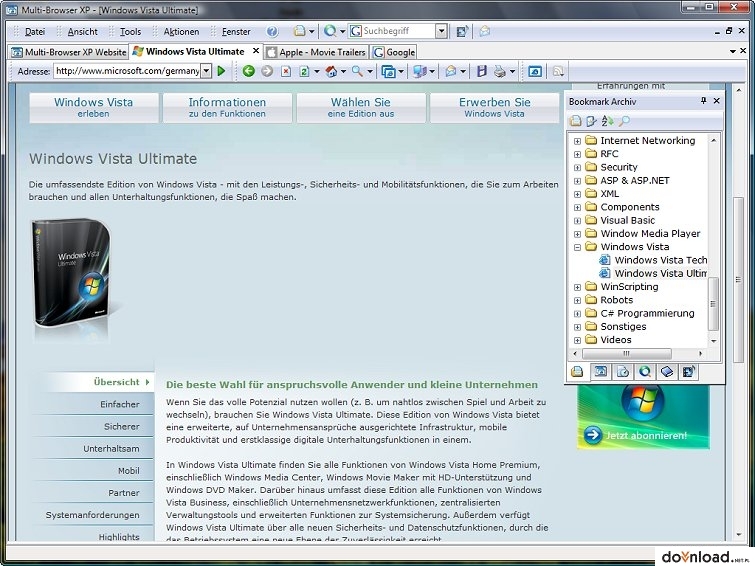Switch to the Multi-Browser XP Website tab
The width and height of the screenshot is (755, 566).
coord(69,52)
